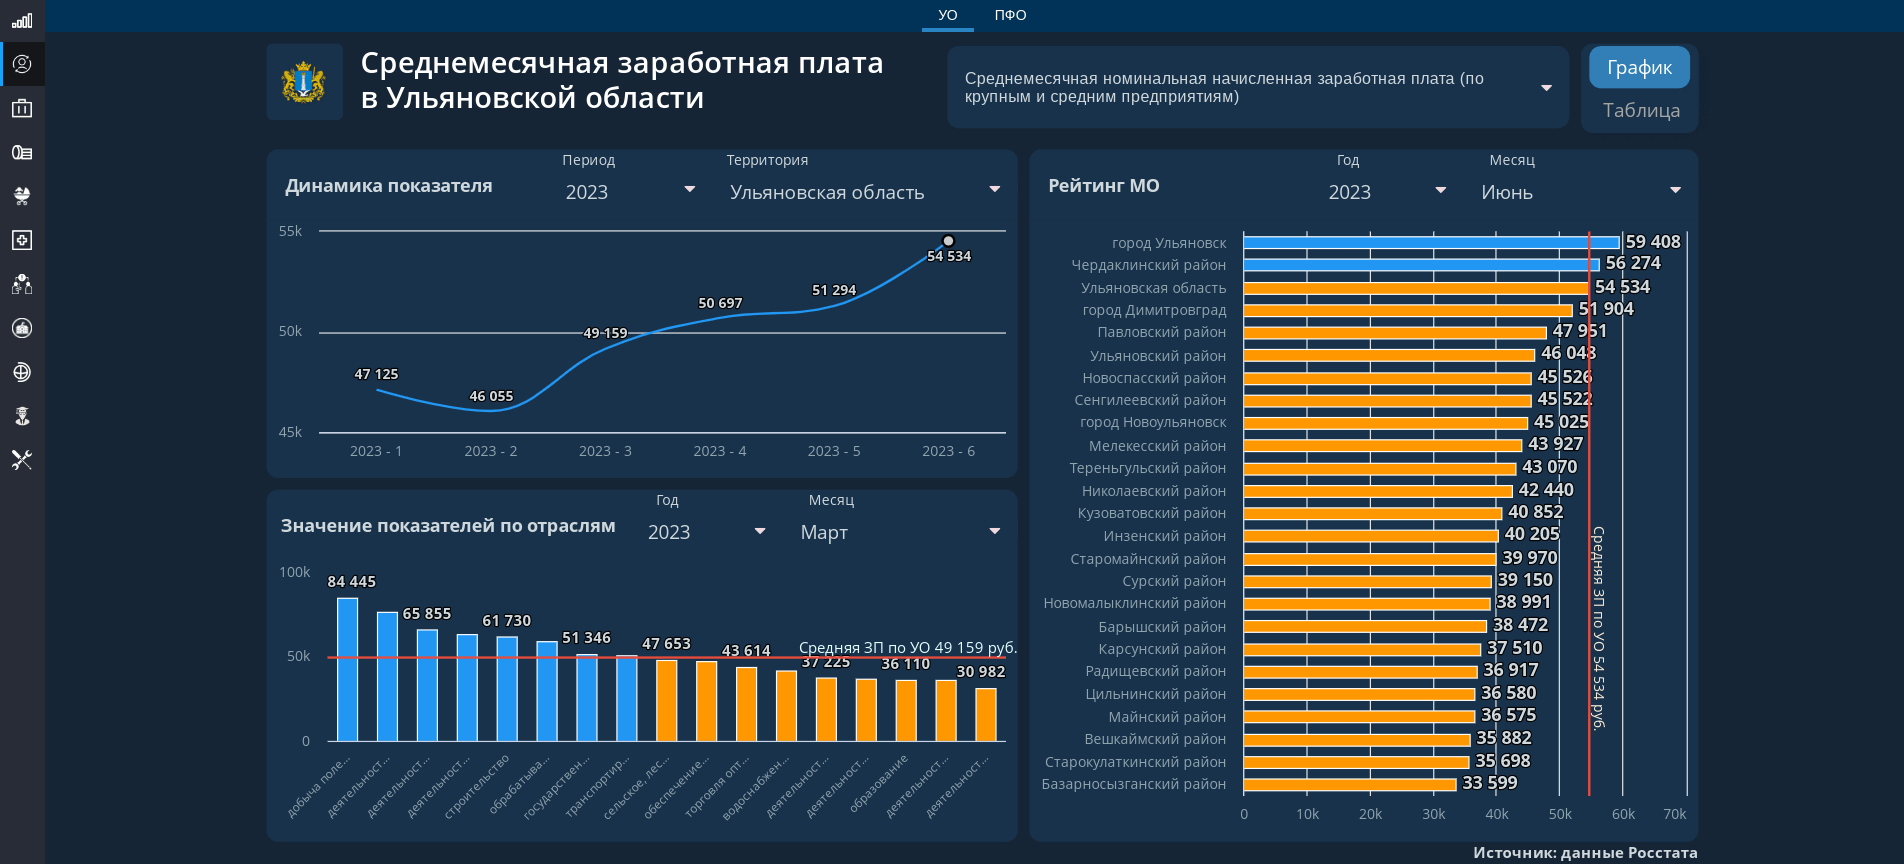Click the 50 697 value label
Viewport: 1904px width, 864px height.
[x=720, y=303]
